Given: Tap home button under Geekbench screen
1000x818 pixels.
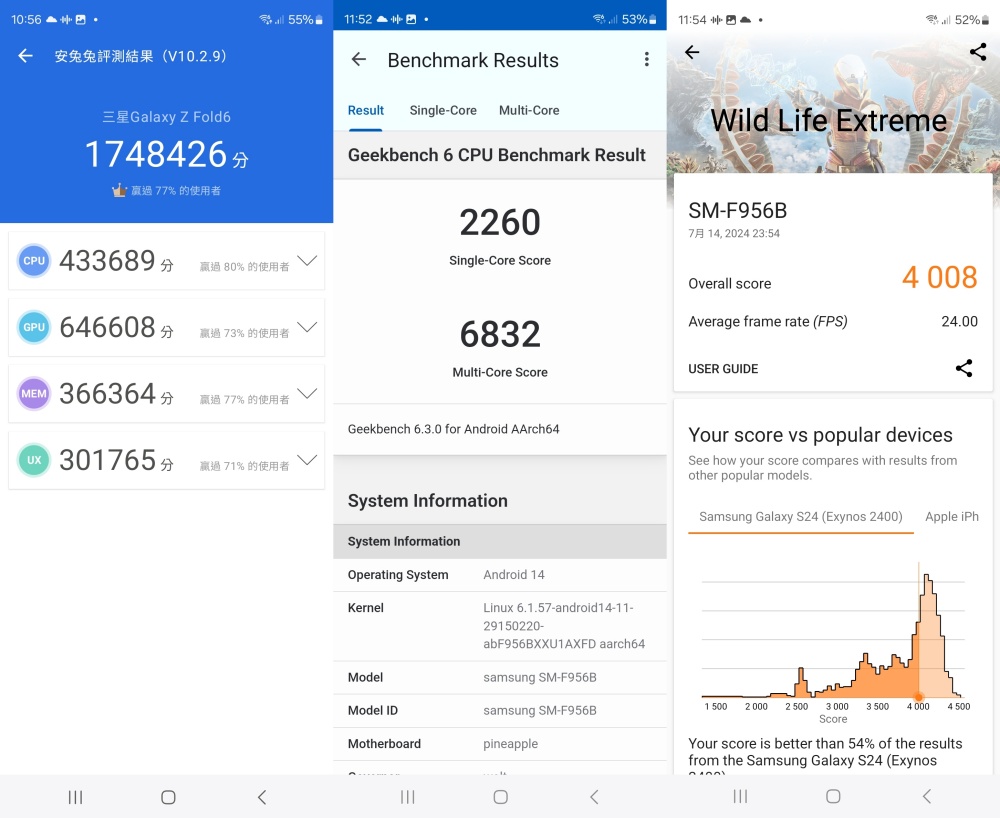Looking at the screenshot, I should (501, 797).
